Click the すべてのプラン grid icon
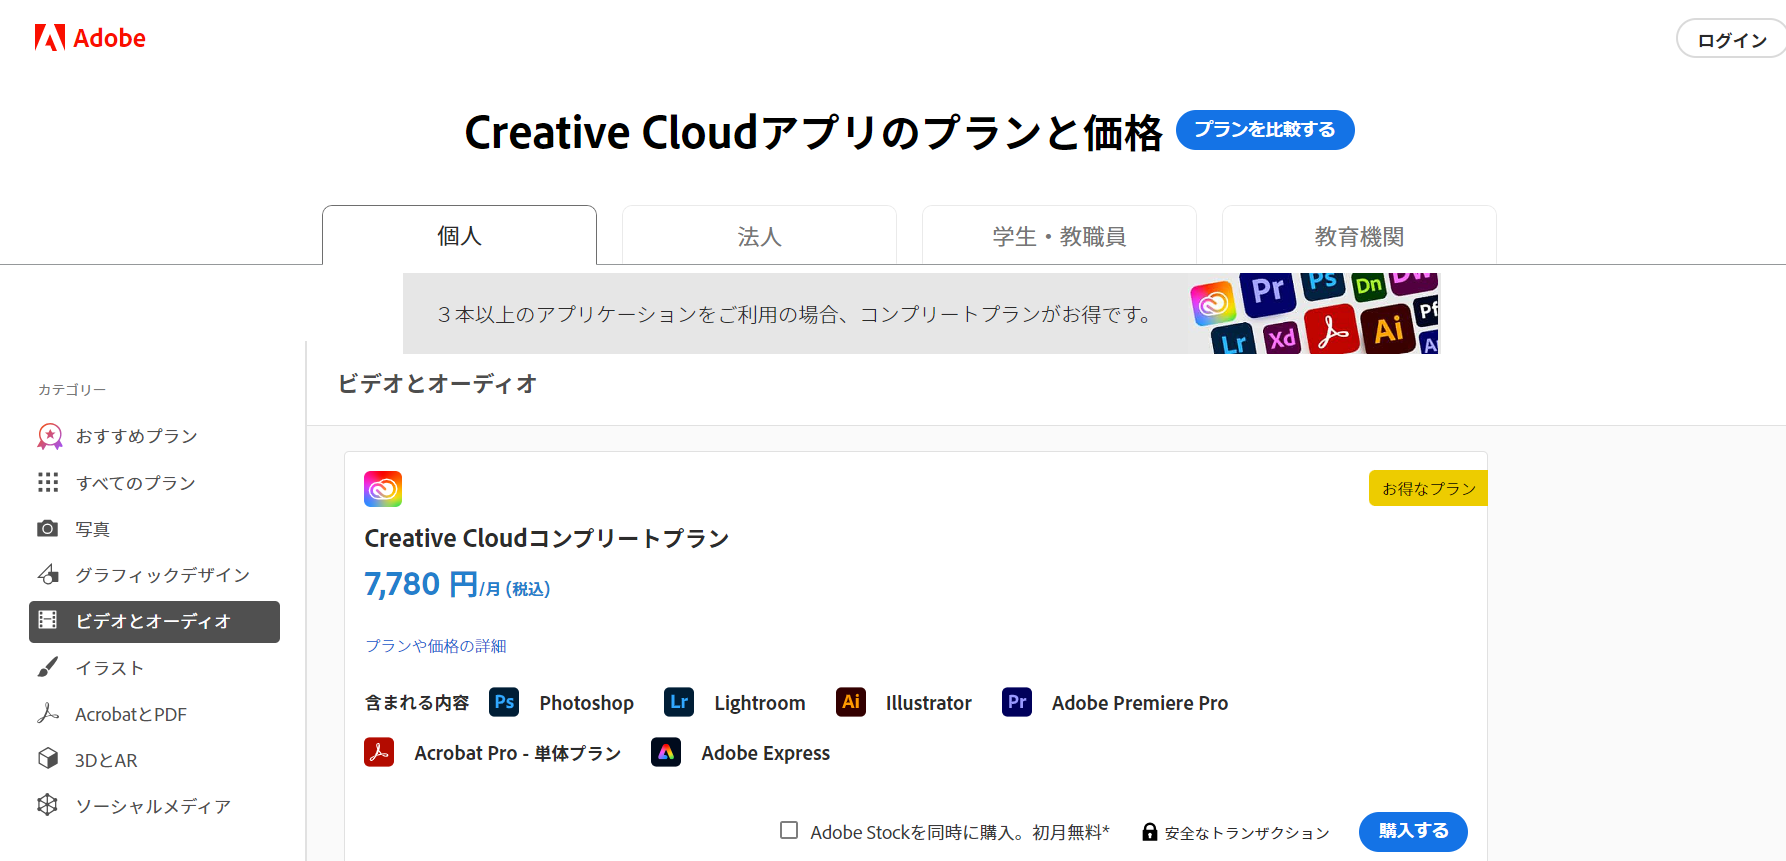The width and height of the screenshot is (1786, 861). click(48, 483)
